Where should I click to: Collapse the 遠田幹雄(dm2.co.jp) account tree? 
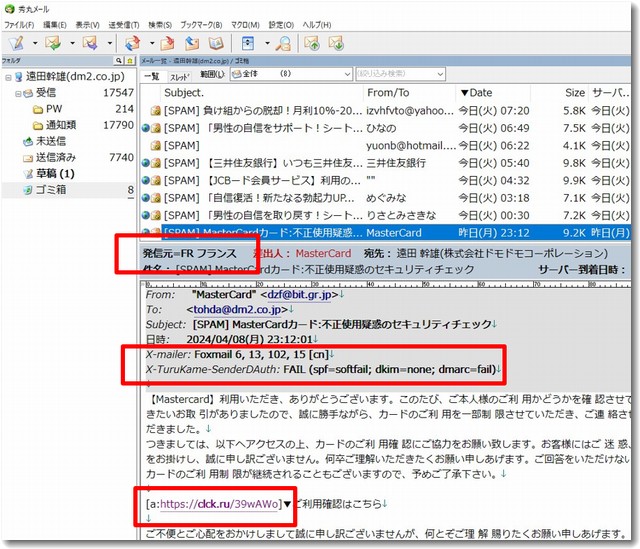click(x=8, y=77)
